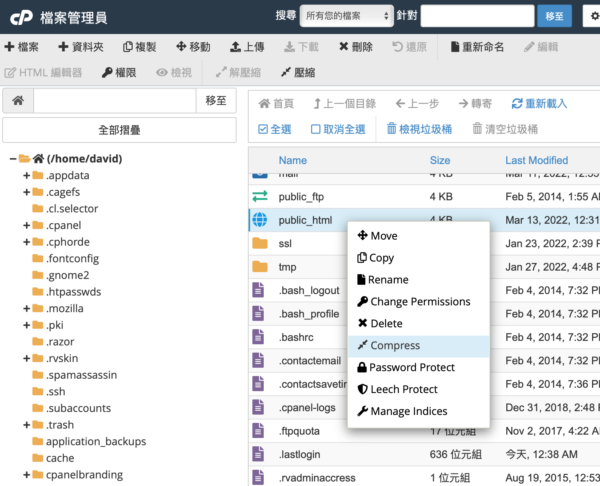
Task: Click the blue 移至 search button
Action: (554, 16)
